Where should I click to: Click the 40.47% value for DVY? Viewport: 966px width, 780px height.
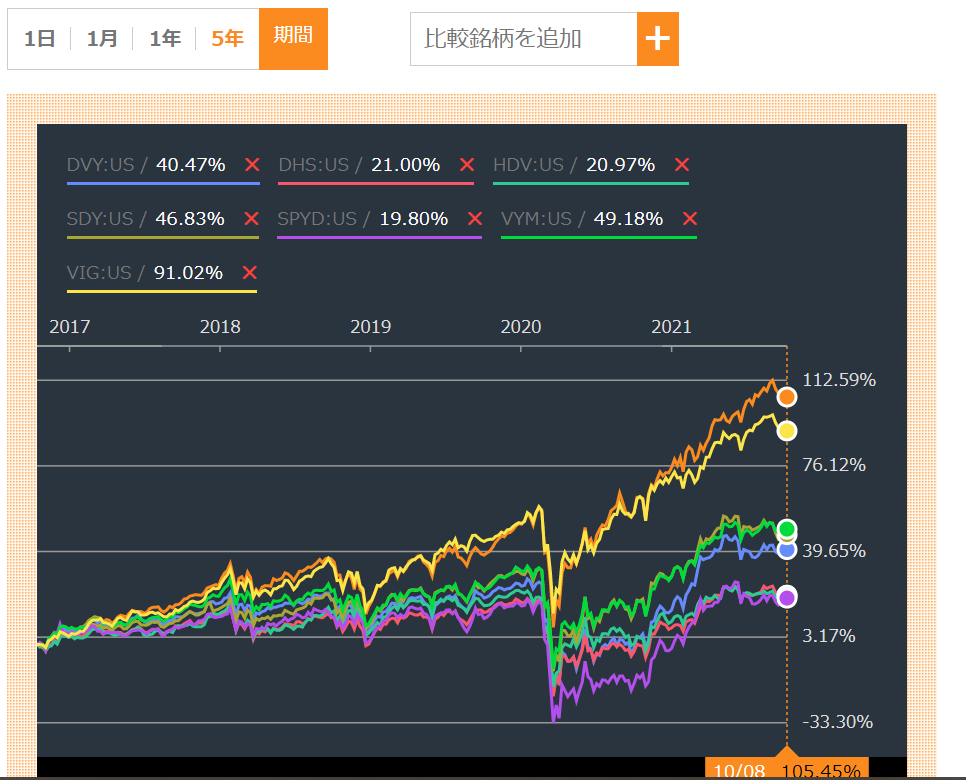point(190,165)
